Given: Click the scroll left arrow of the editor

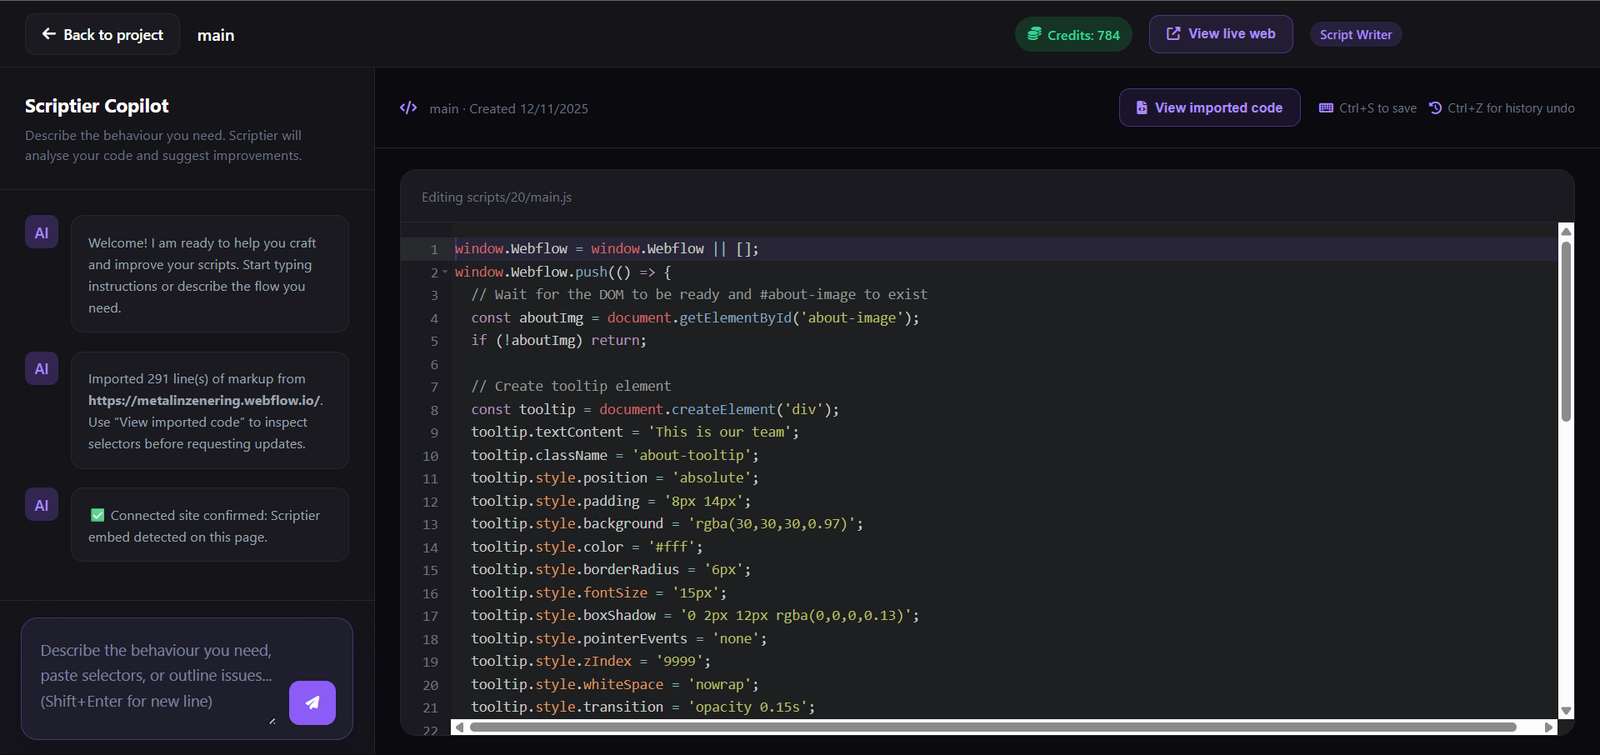Looking at the screenshot, I should [459, 727].
